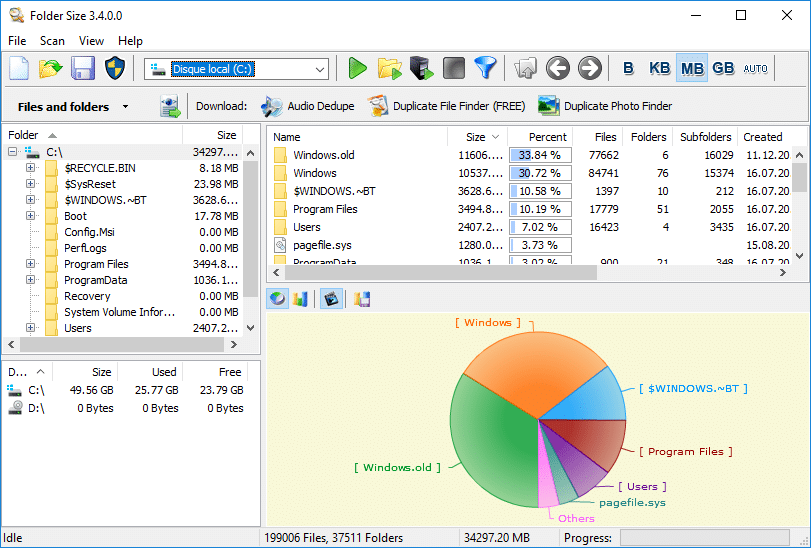Open the Disque local (C:) drive dropdown
Screen dimensions: 811x548
(x=320, y=69)
